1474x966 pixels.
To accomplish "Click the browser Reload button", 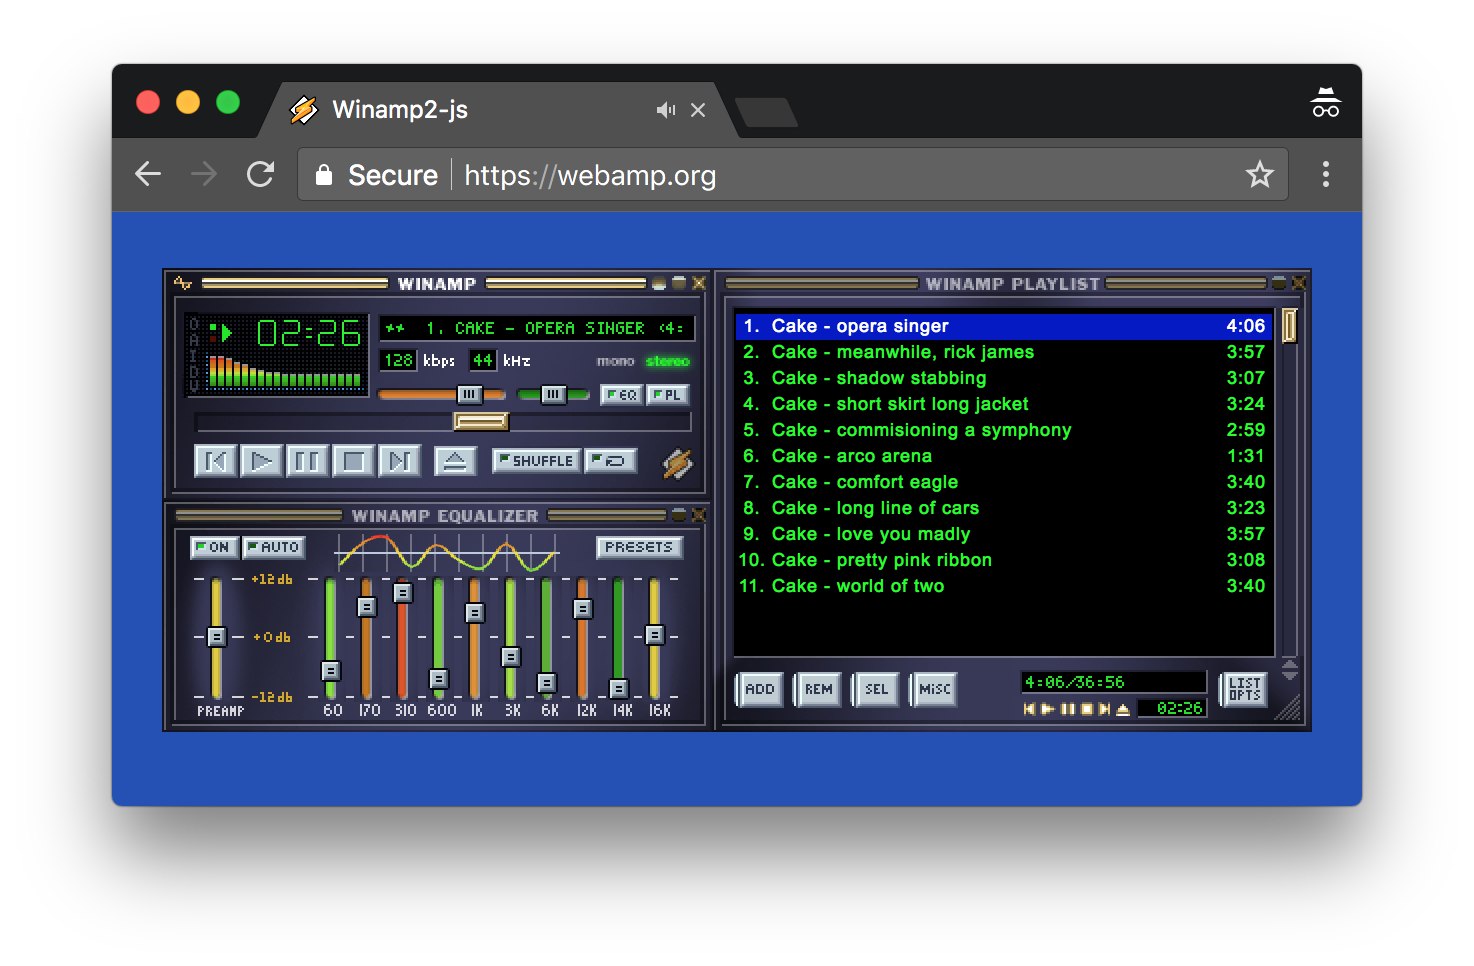I will [260, 174].
